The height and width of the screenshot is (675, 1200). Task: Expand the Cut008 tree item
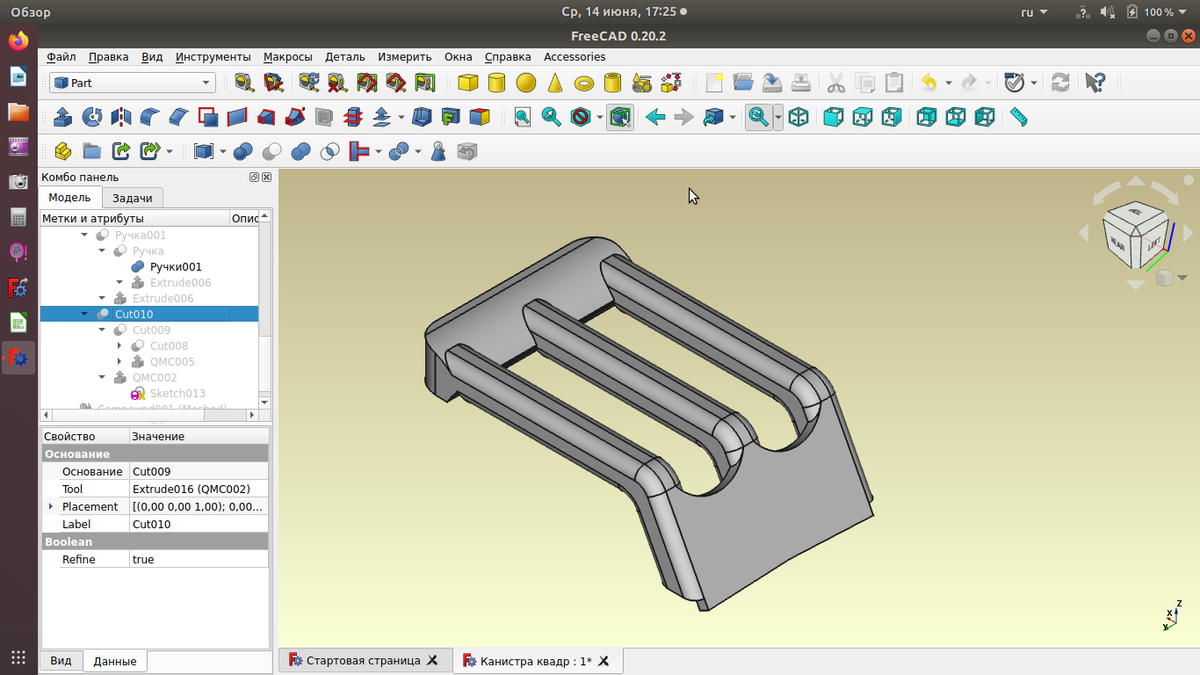coord(119,346)
